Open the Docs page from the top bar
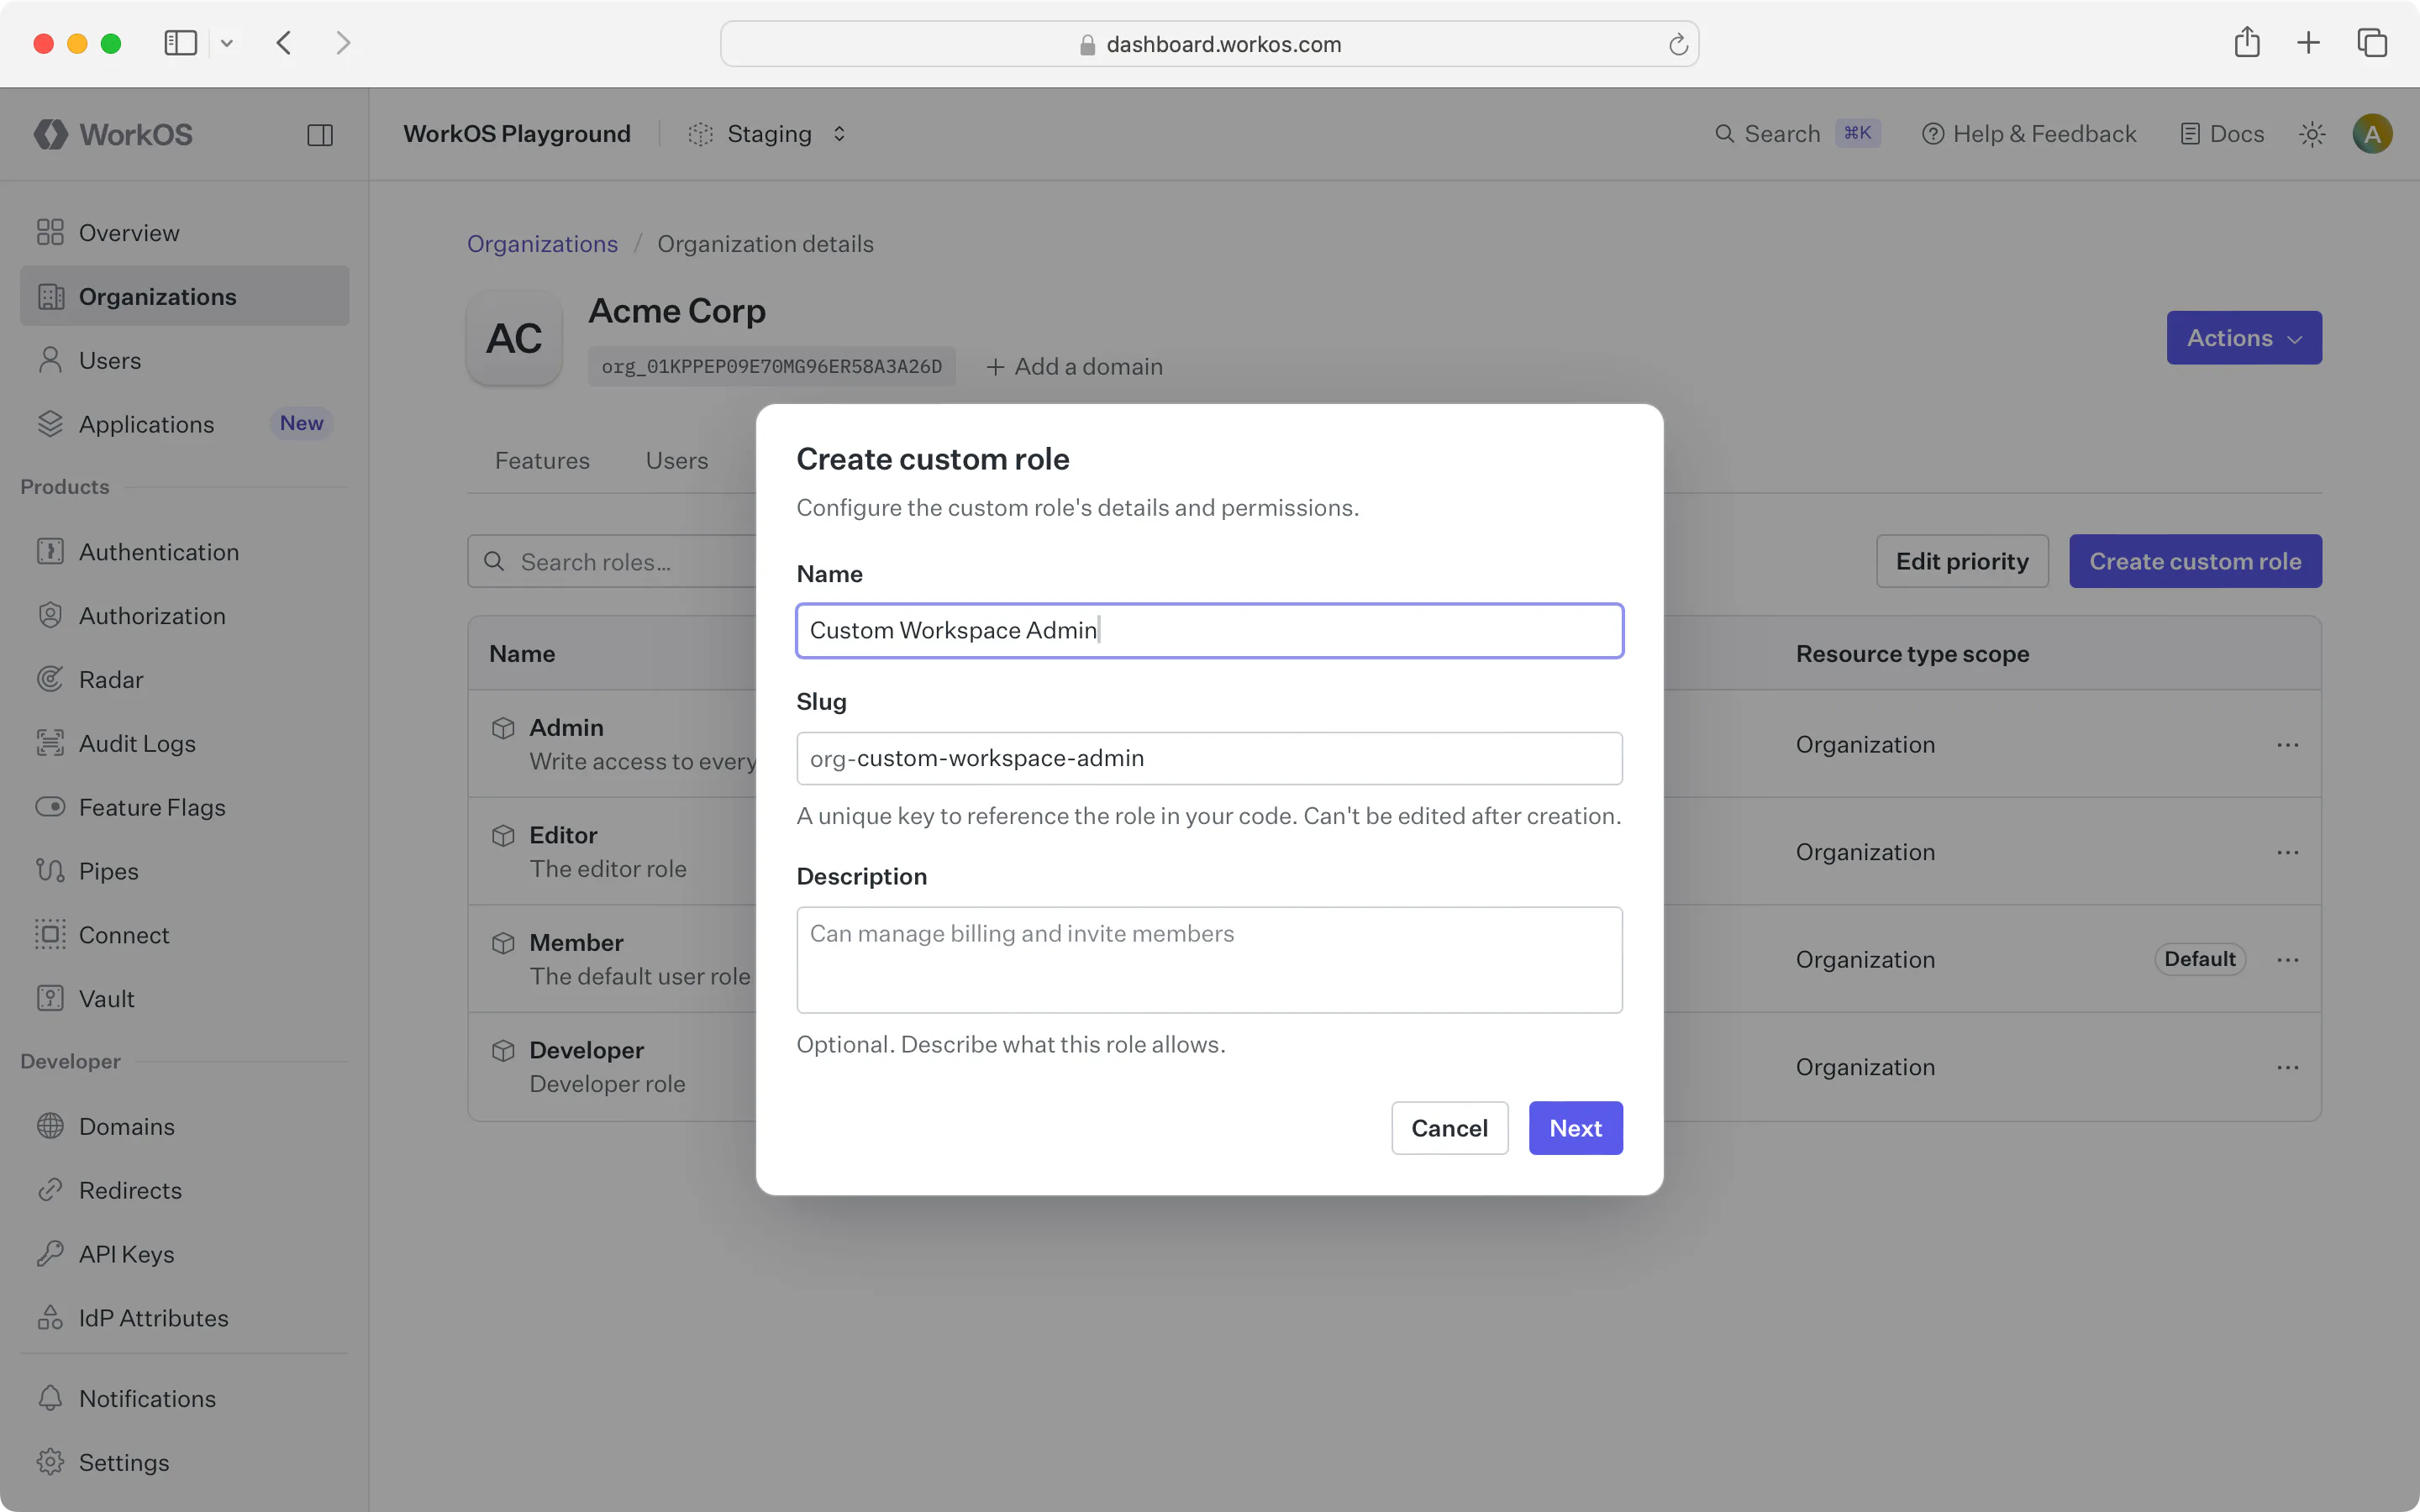Image resolution: width=2420 pixels, height=1512 pixels. [2222, 133]
